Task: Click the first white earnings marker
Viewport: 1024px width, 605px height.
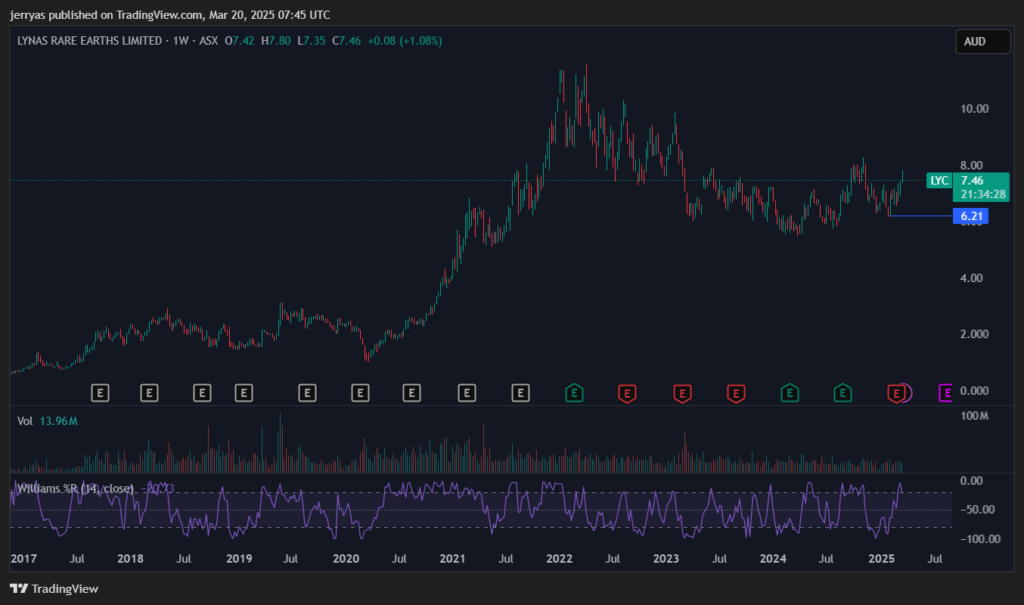Action: (99, 393)
